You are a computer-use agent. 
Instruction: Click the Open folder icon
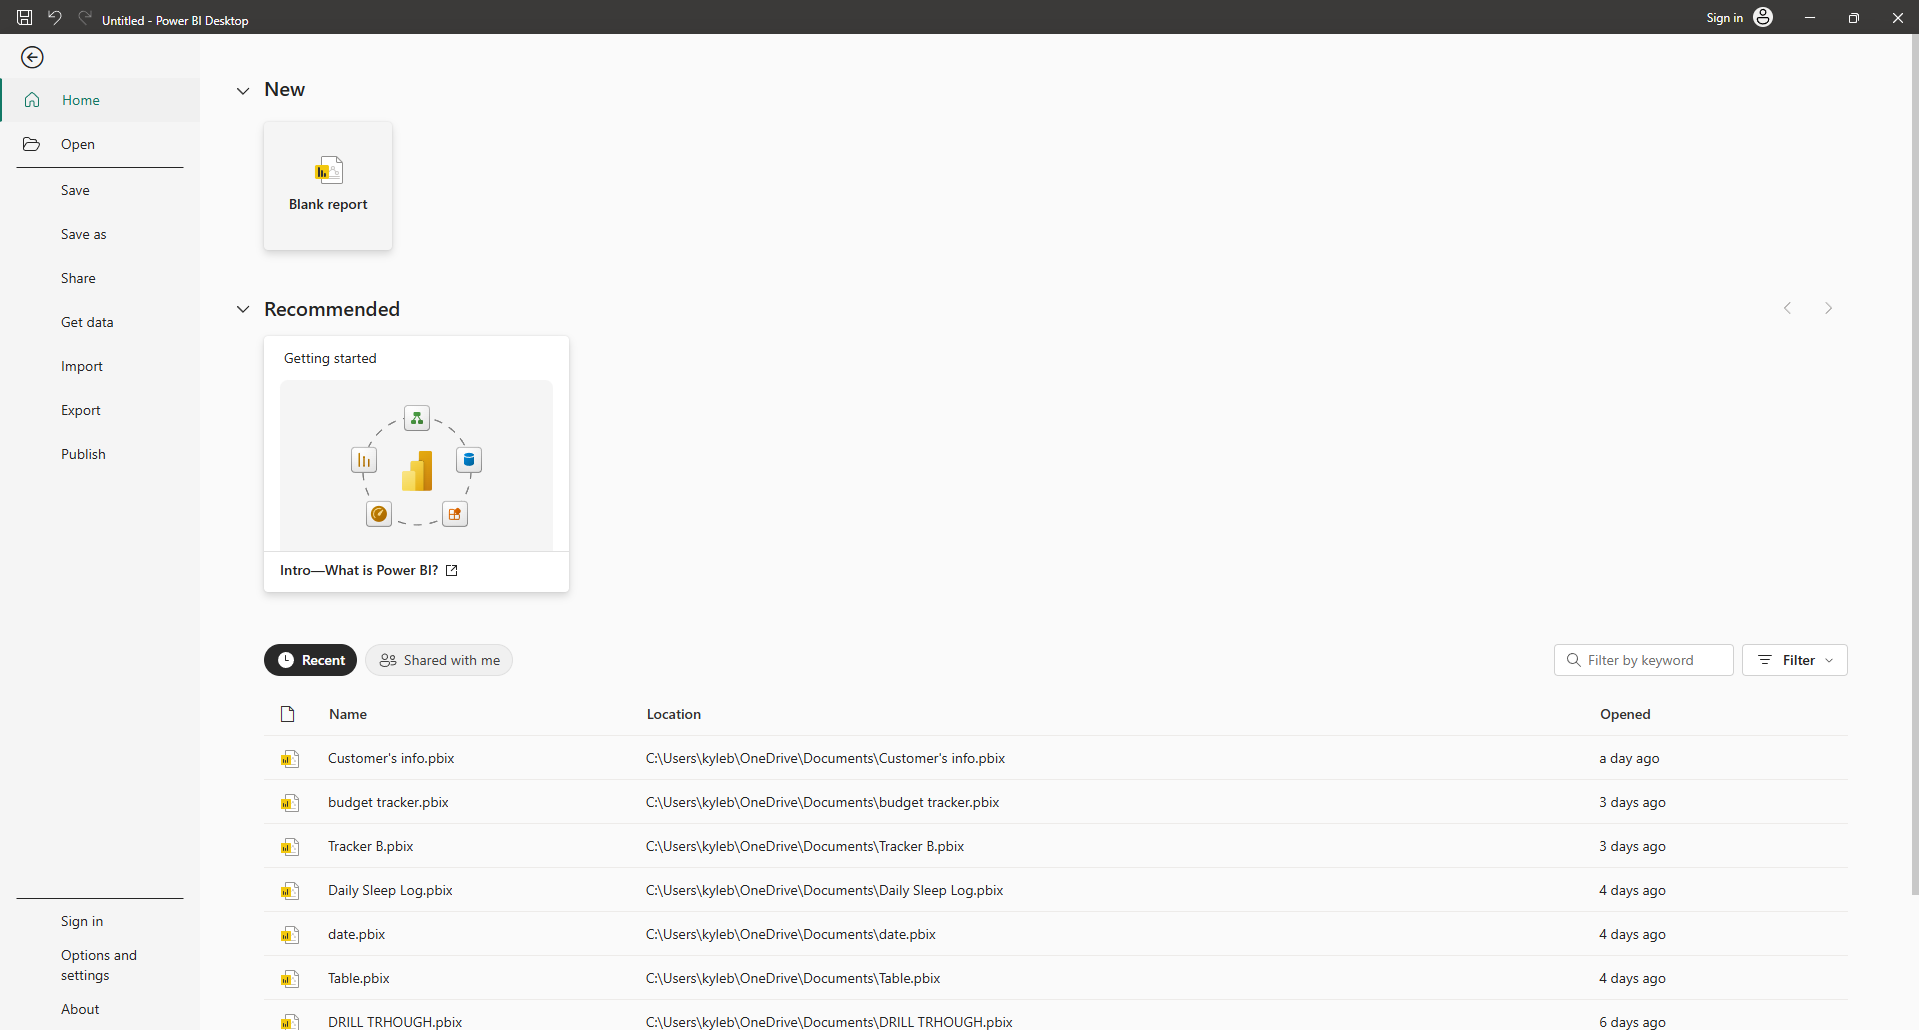pyautogui.click(x=32, y=144)
